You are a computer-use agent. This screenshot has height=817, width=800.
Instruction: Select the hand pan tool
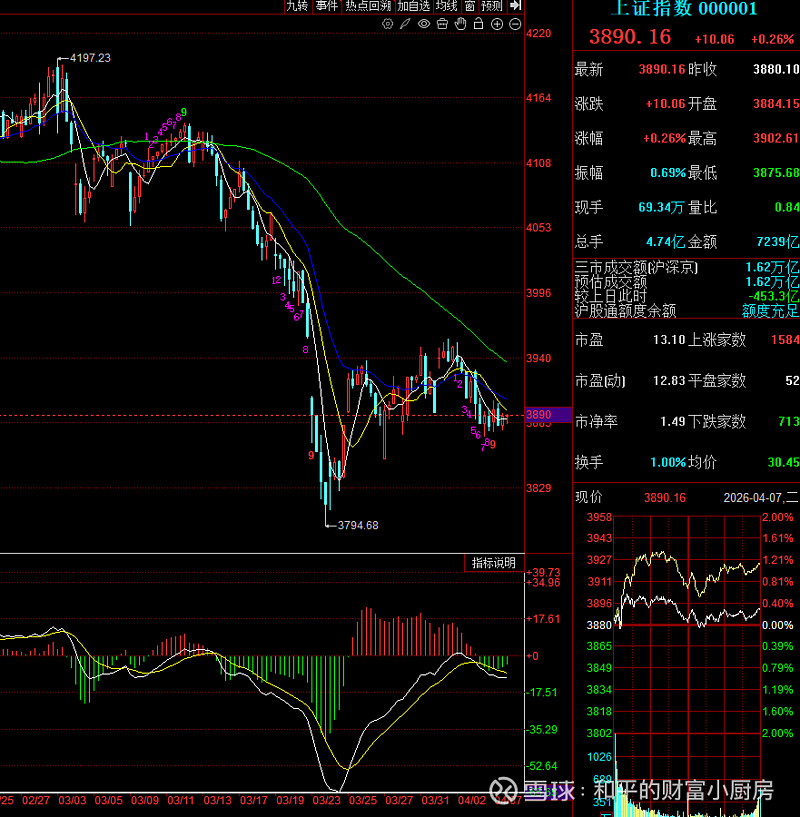coord(460,24)
